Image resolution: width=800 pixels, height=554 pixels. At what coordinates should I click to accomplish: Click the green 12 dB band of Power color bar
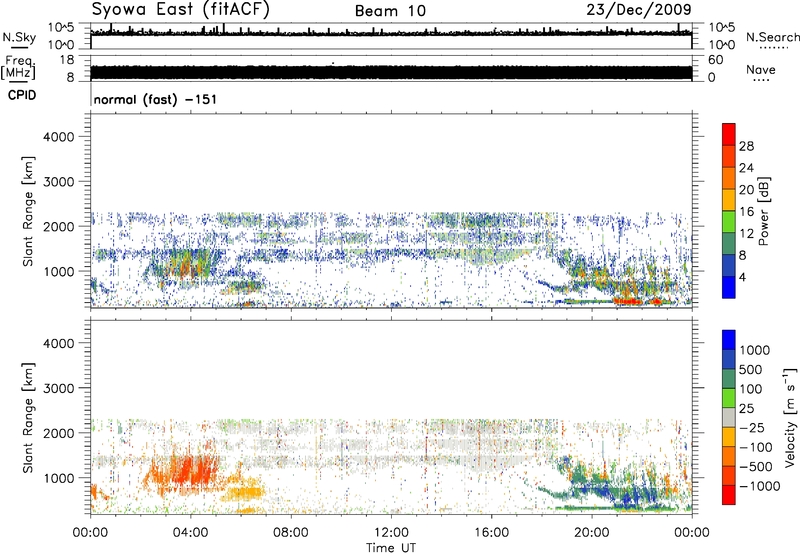click(729, 222)
